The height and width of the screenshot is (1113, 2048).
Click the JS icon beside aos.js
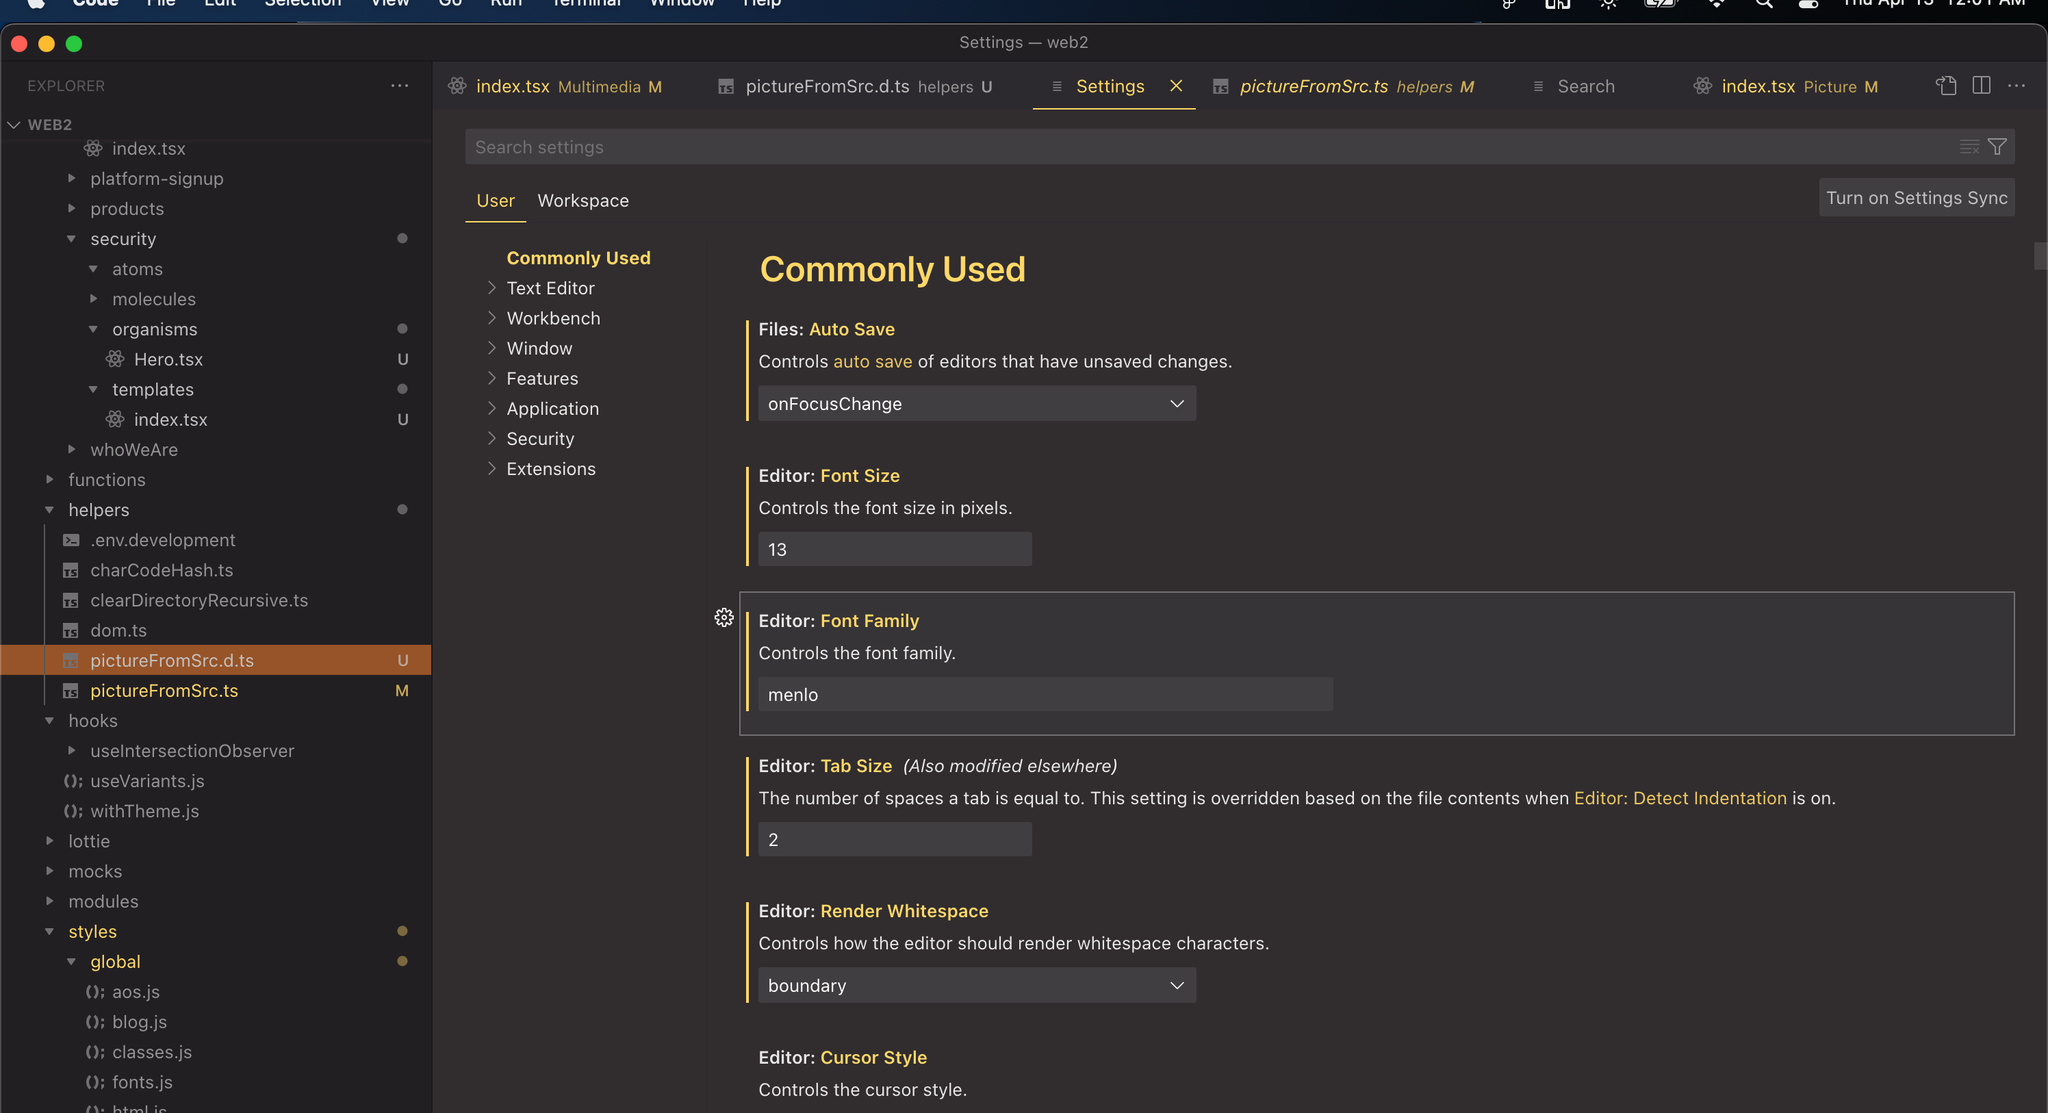tap(95, 992)
